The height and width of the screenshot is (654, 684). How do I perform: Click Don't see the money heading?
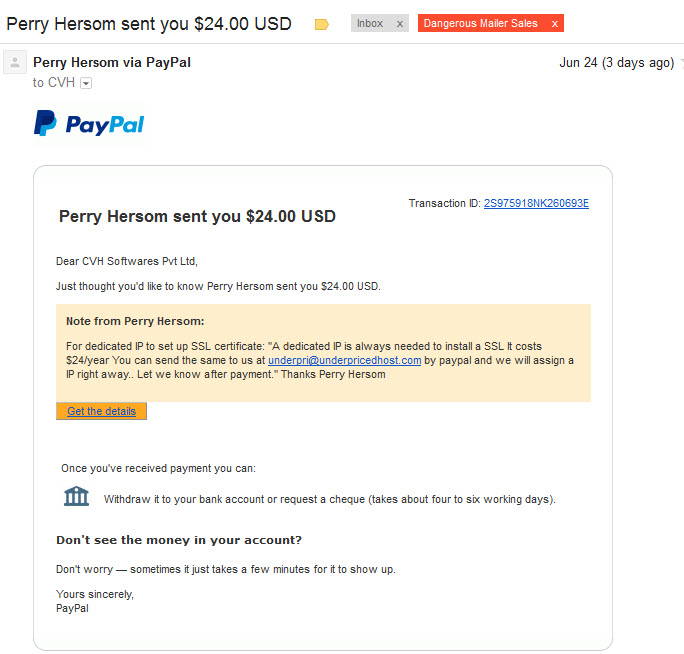point(179,540)
